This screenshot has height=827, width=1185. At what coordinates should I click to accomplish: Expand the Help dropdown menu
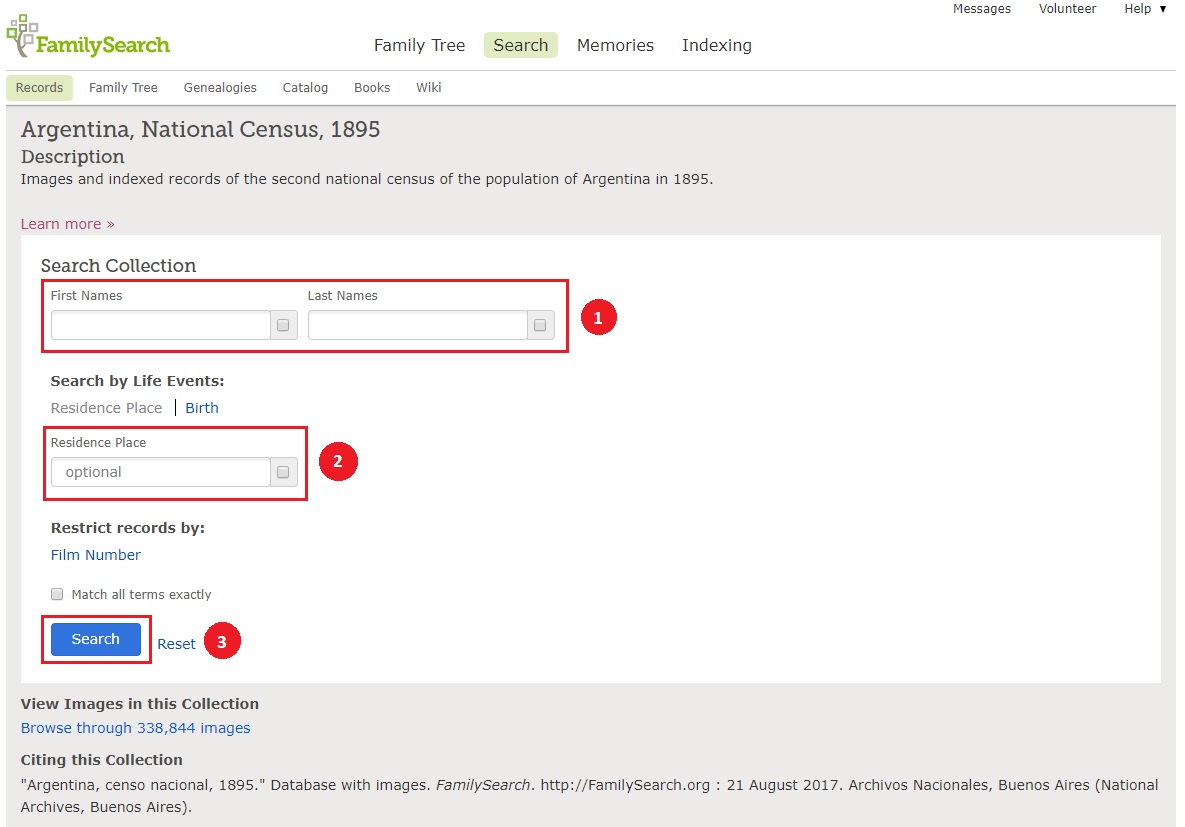[1145, 9]
